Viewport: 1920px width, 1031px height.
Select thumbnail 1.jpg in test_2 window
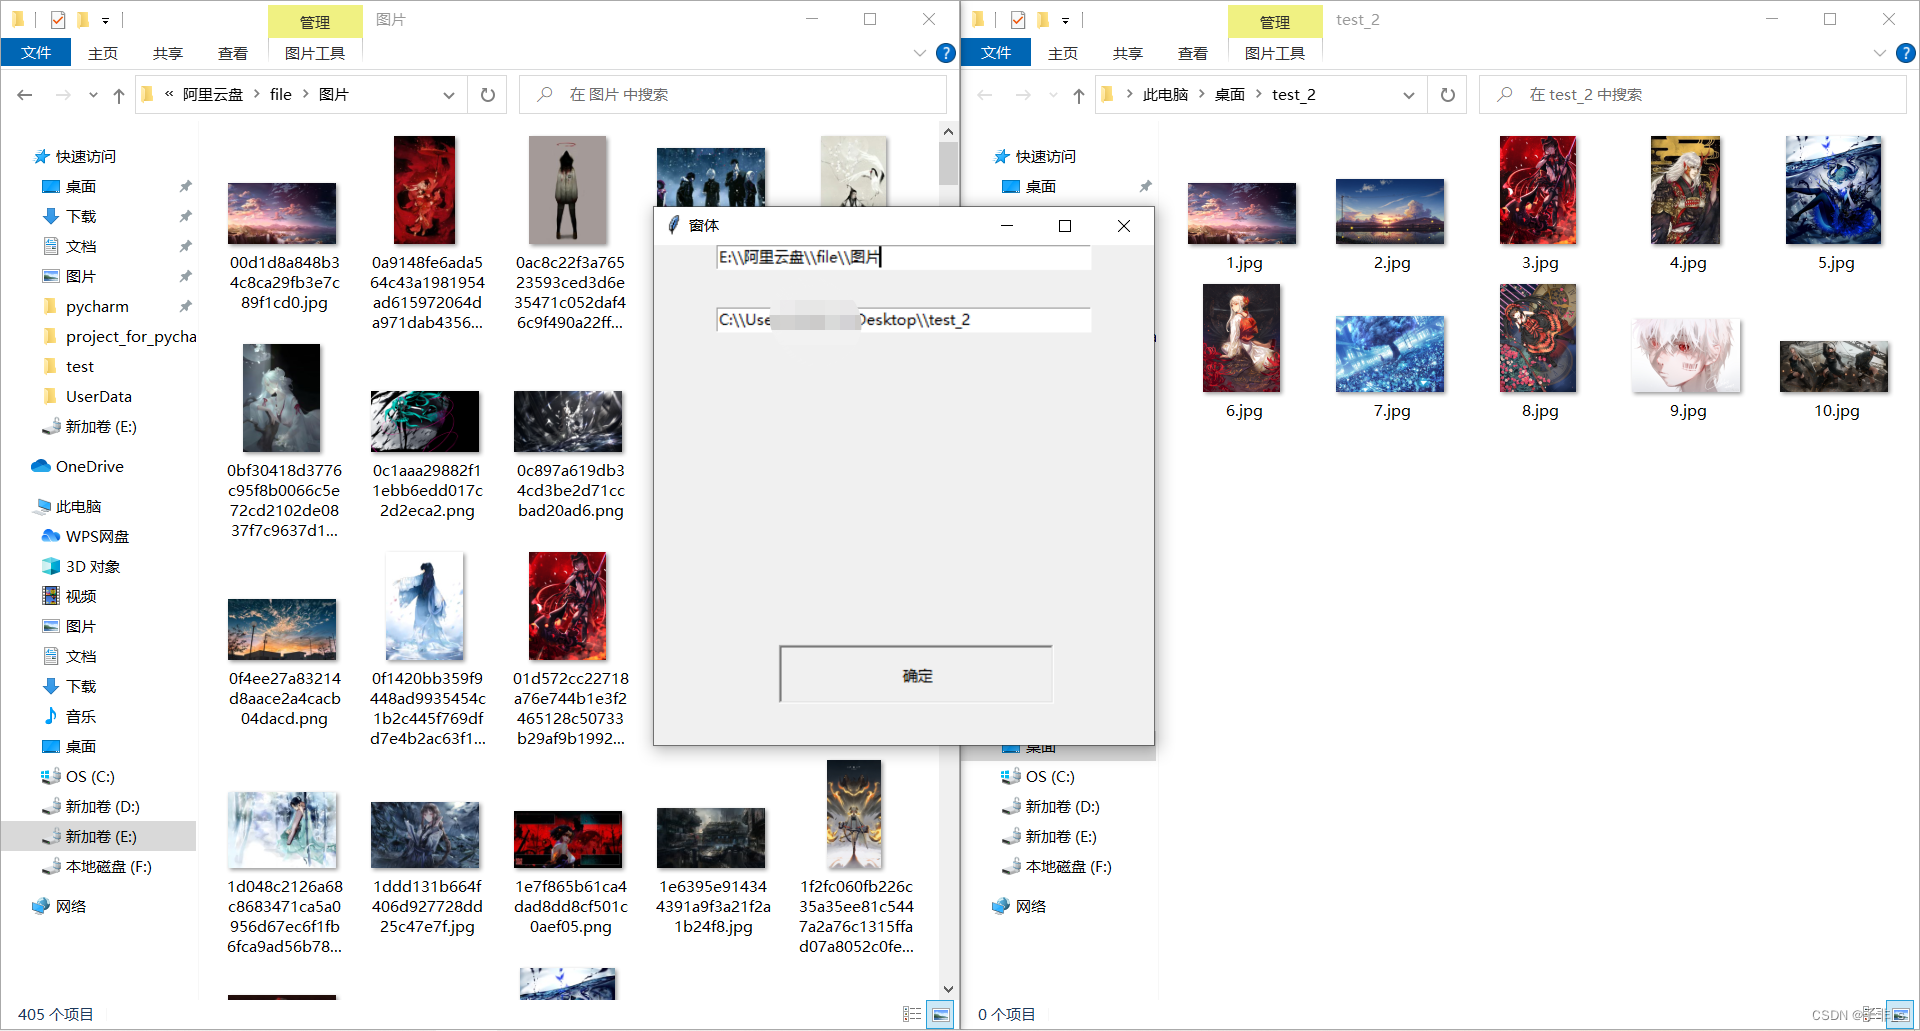tap(1242, 213)
